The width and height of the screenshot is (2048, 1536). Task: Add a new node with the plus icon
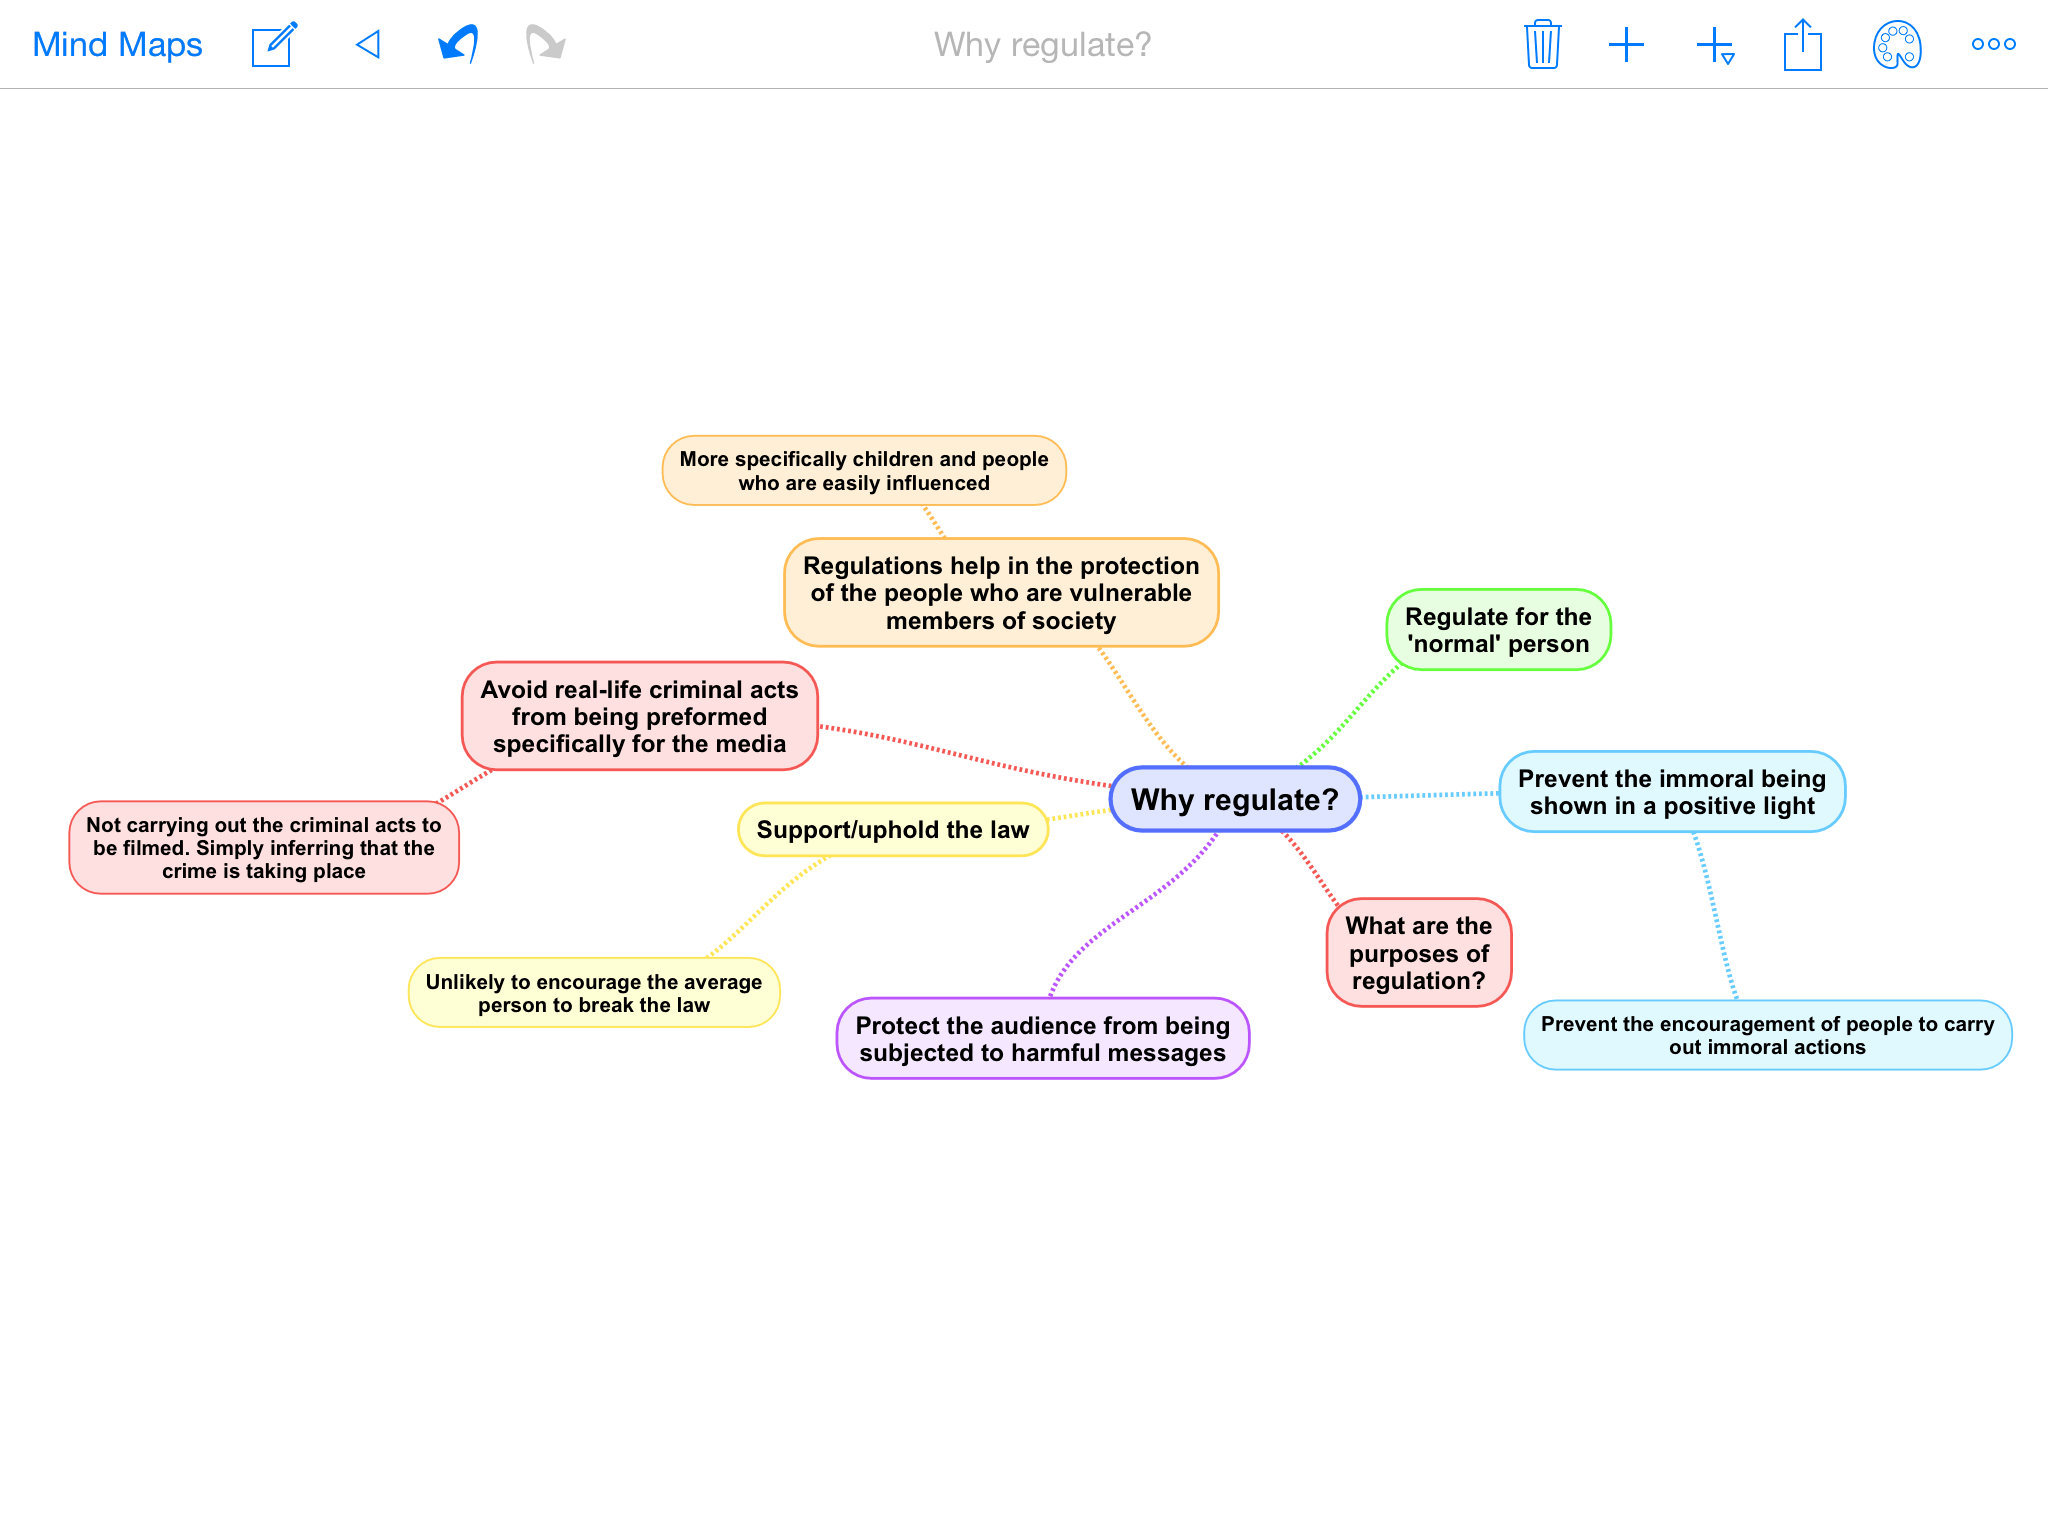1626,45
